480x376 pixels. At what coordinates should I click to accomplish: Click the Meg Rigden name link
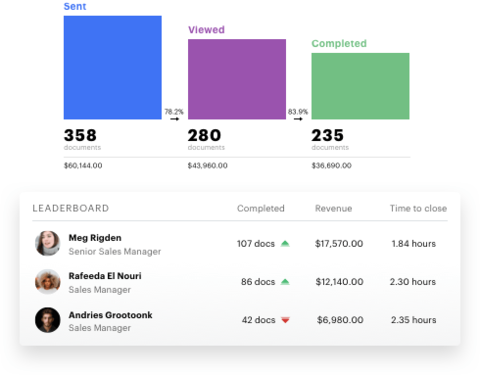click(x=95, y=238)
